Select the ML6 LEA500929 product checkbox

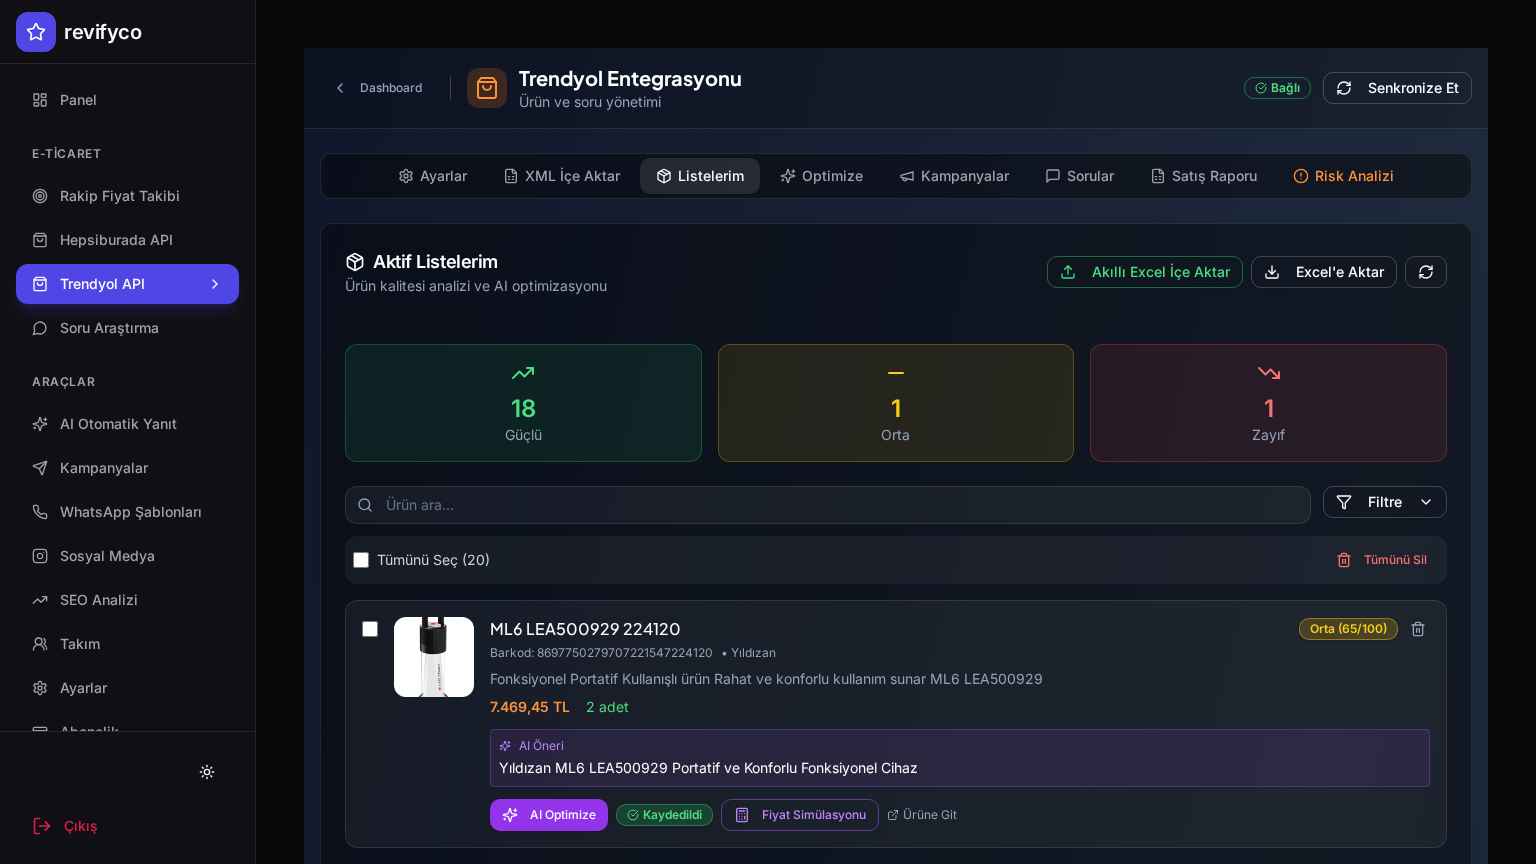pos(370,629)
